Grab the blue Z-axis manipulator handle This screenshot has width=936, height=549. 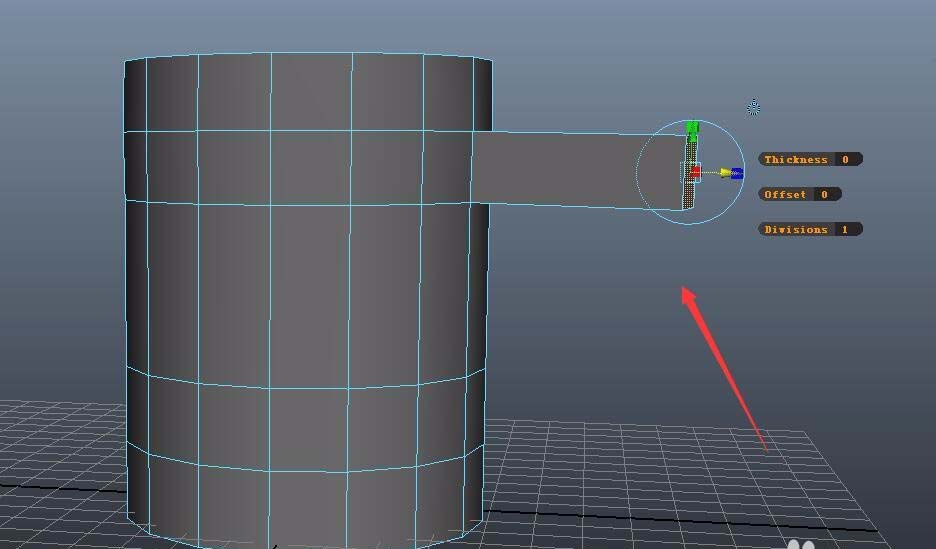pos(737,174)
